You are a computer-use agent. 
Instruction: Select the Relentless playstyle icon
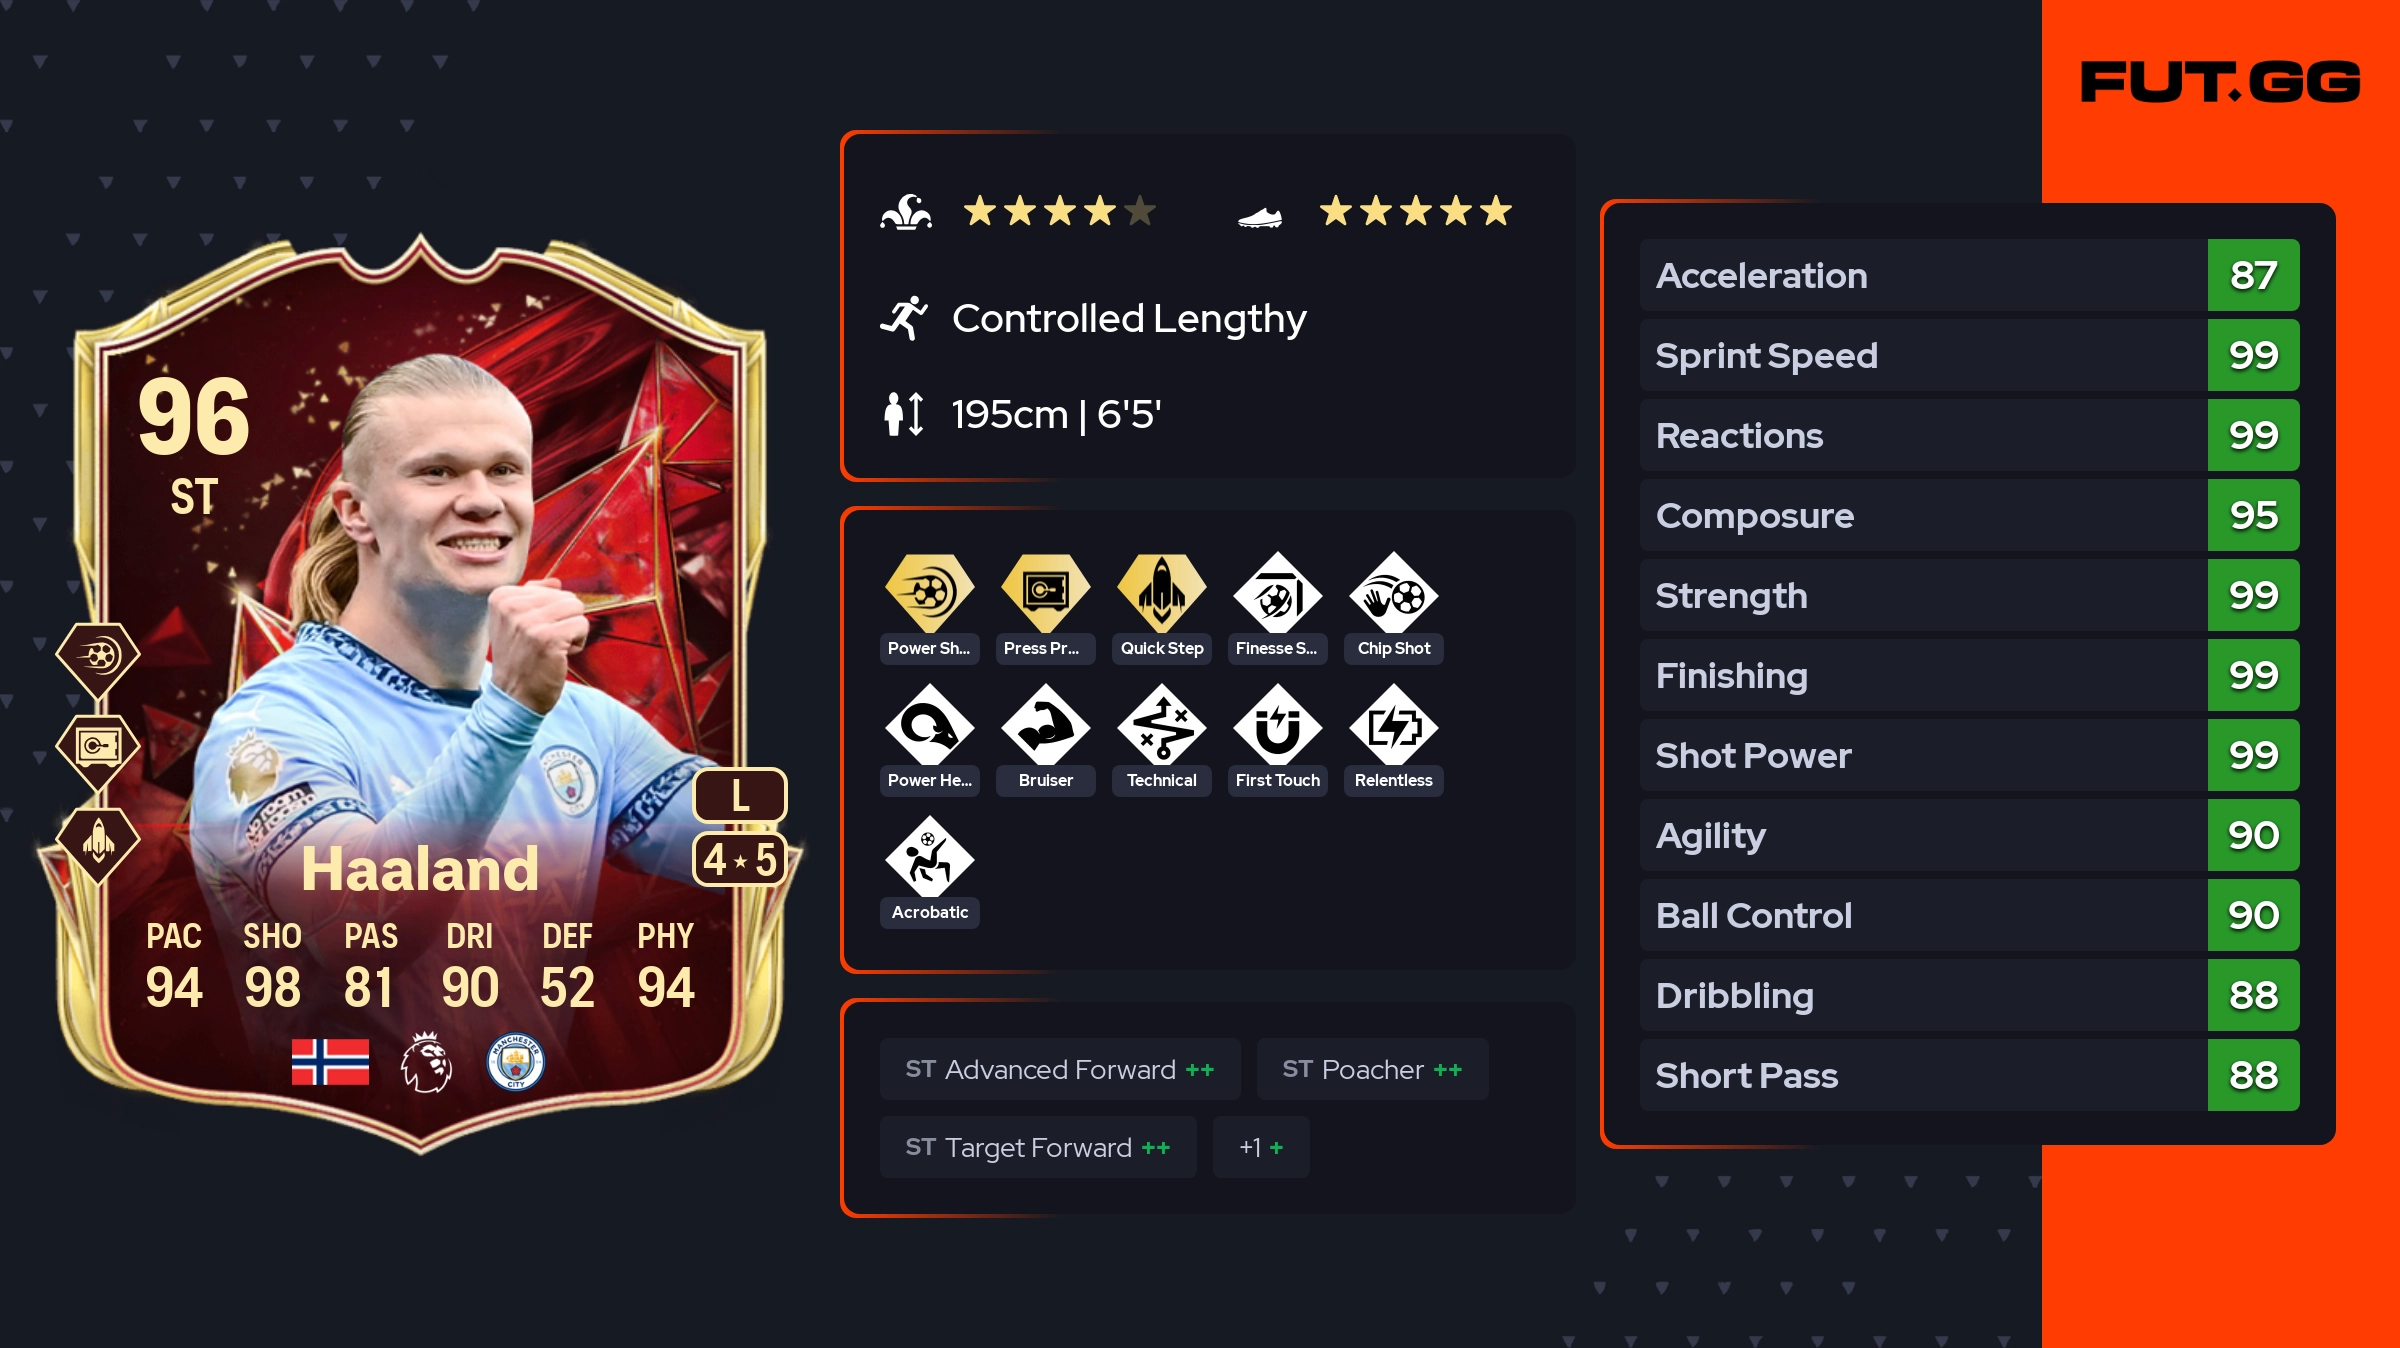(x=1393, y=726)
